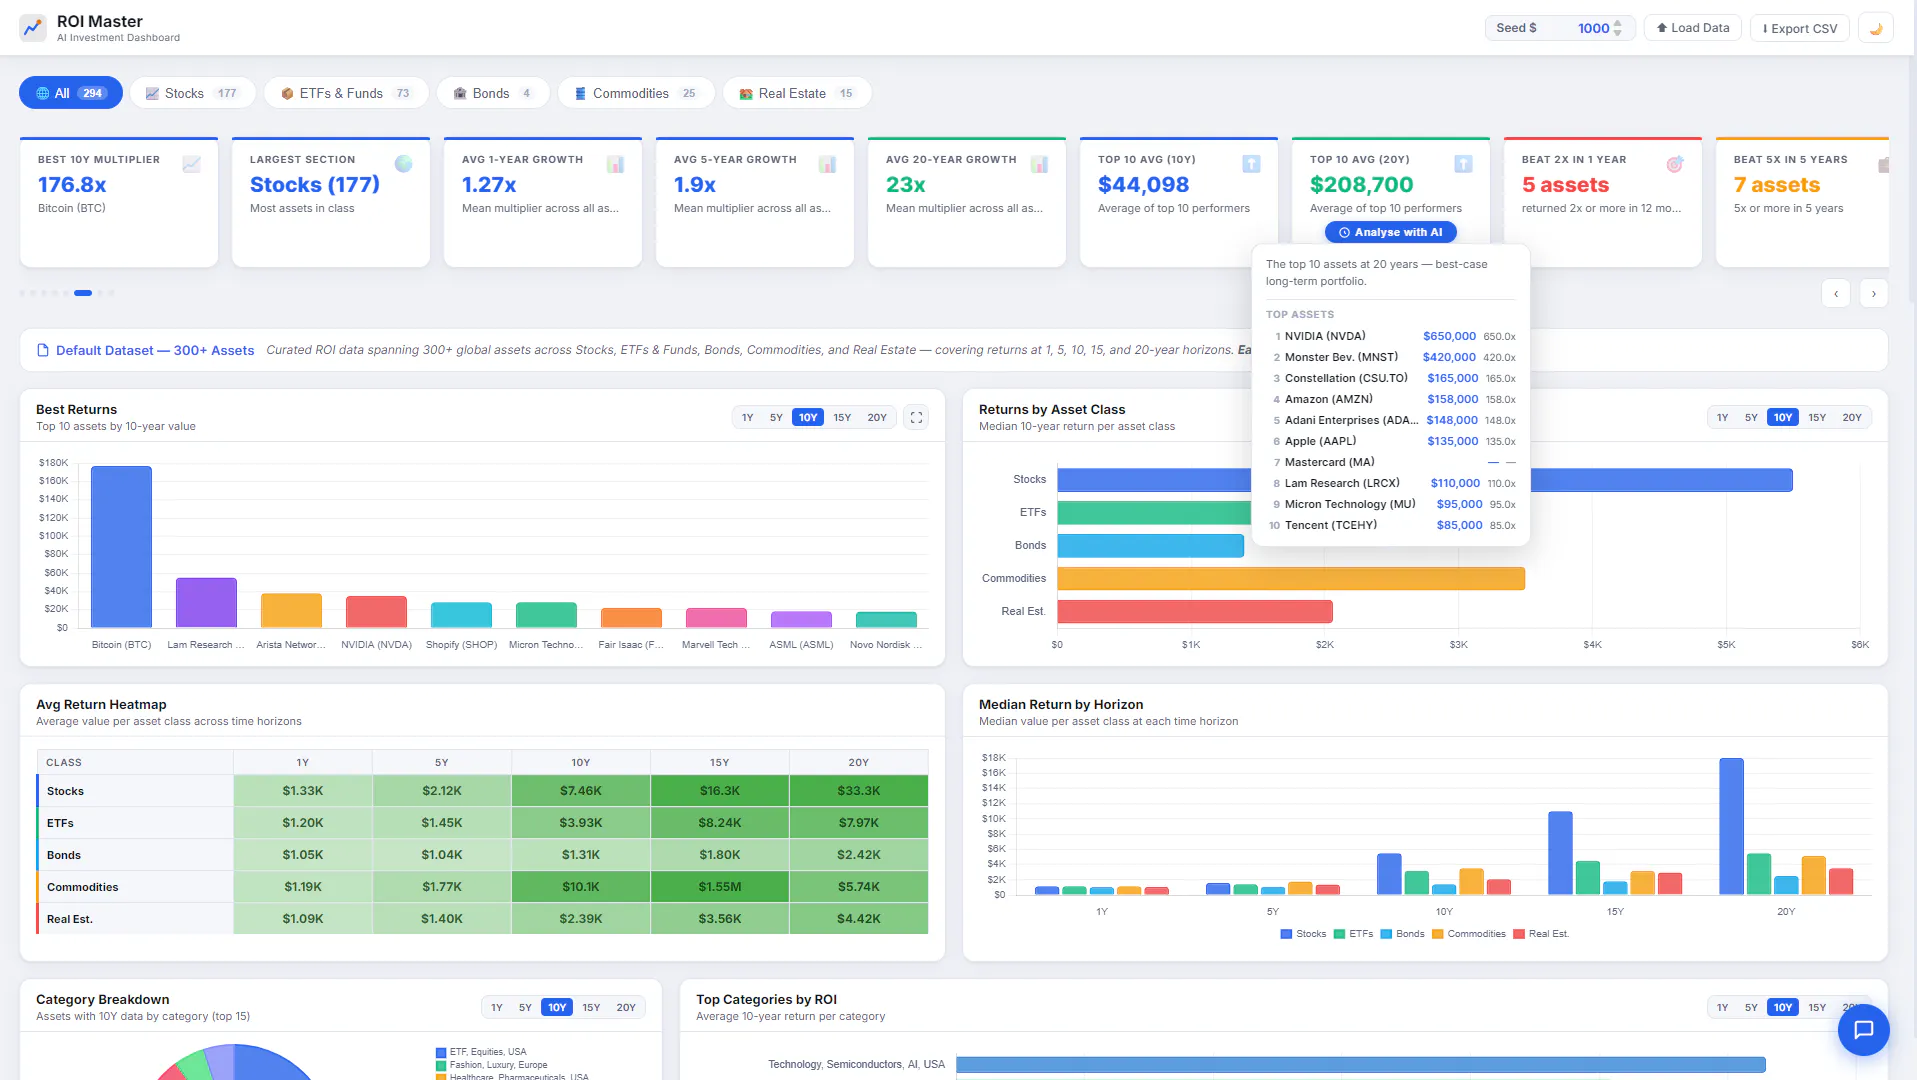
Task: Show the Real Estate tab
Action: pyautogui.click(x=797, y=93)
